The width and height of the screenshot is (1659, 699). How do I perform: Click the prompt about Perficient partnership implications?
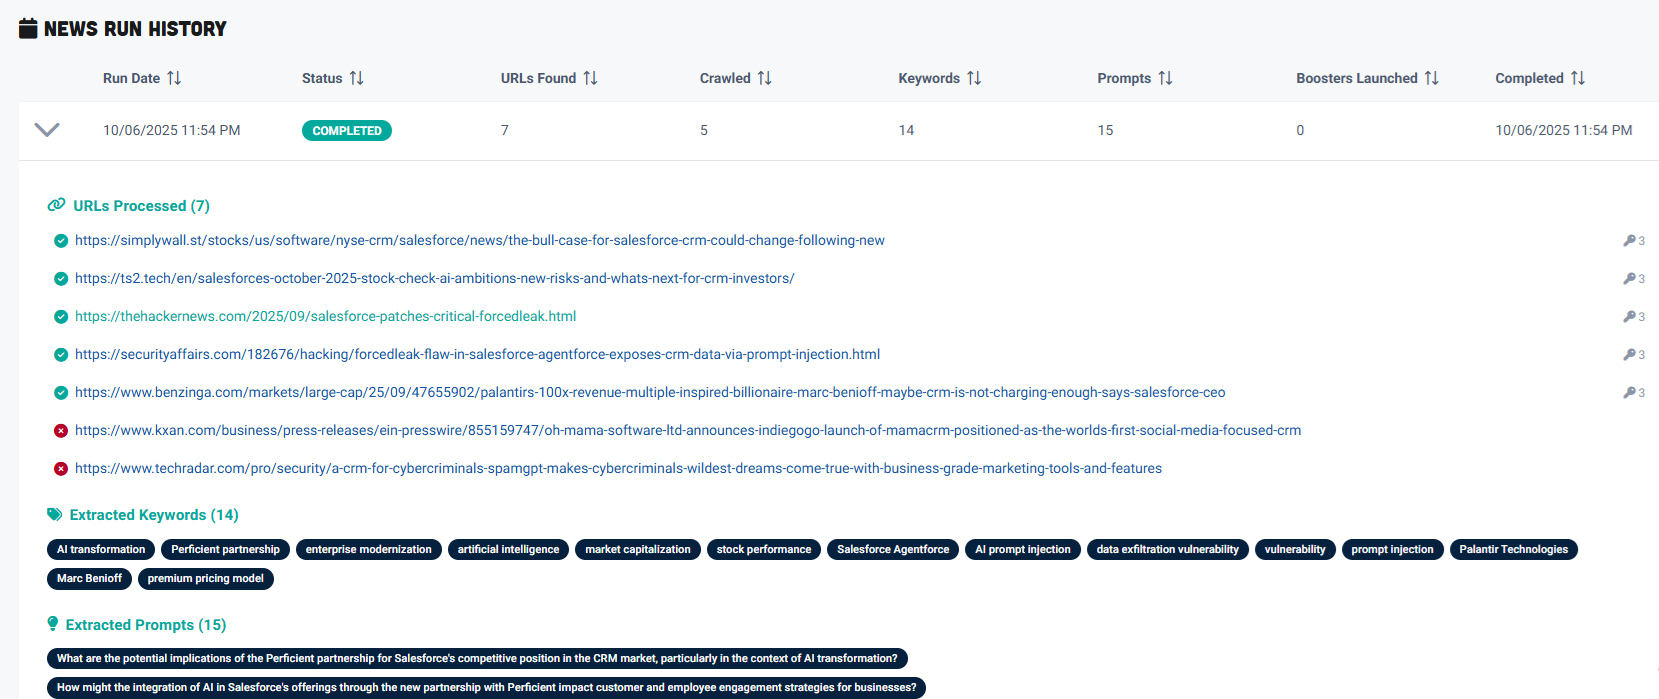477,658
